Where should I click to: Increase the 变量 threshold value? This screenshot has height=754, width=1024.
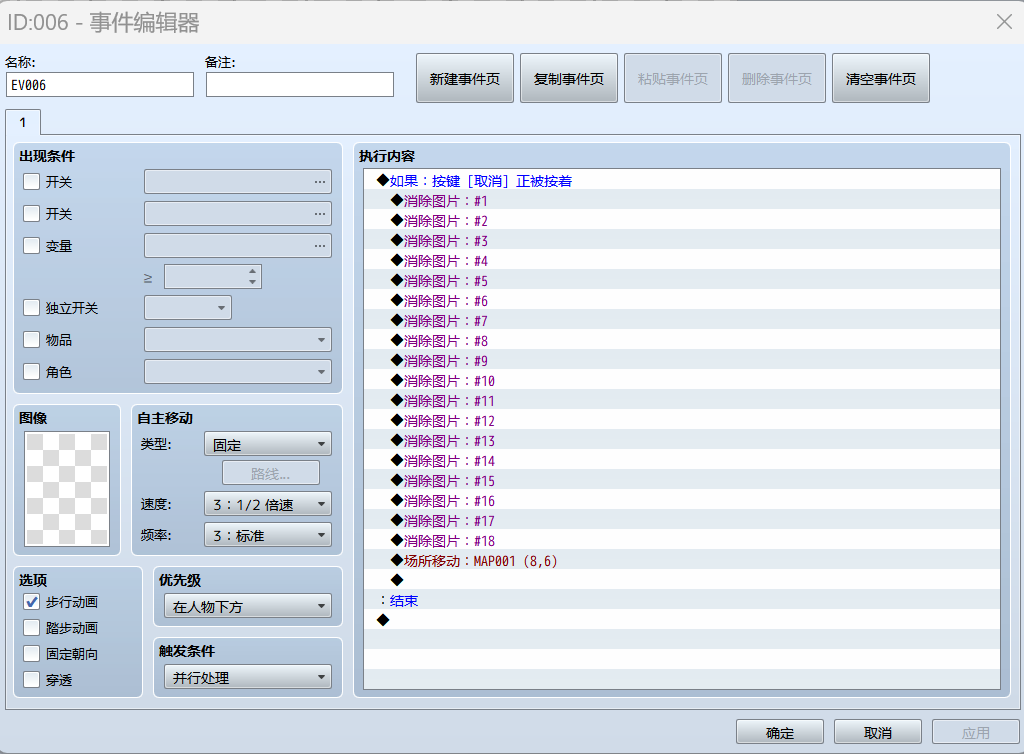[253, 272]
